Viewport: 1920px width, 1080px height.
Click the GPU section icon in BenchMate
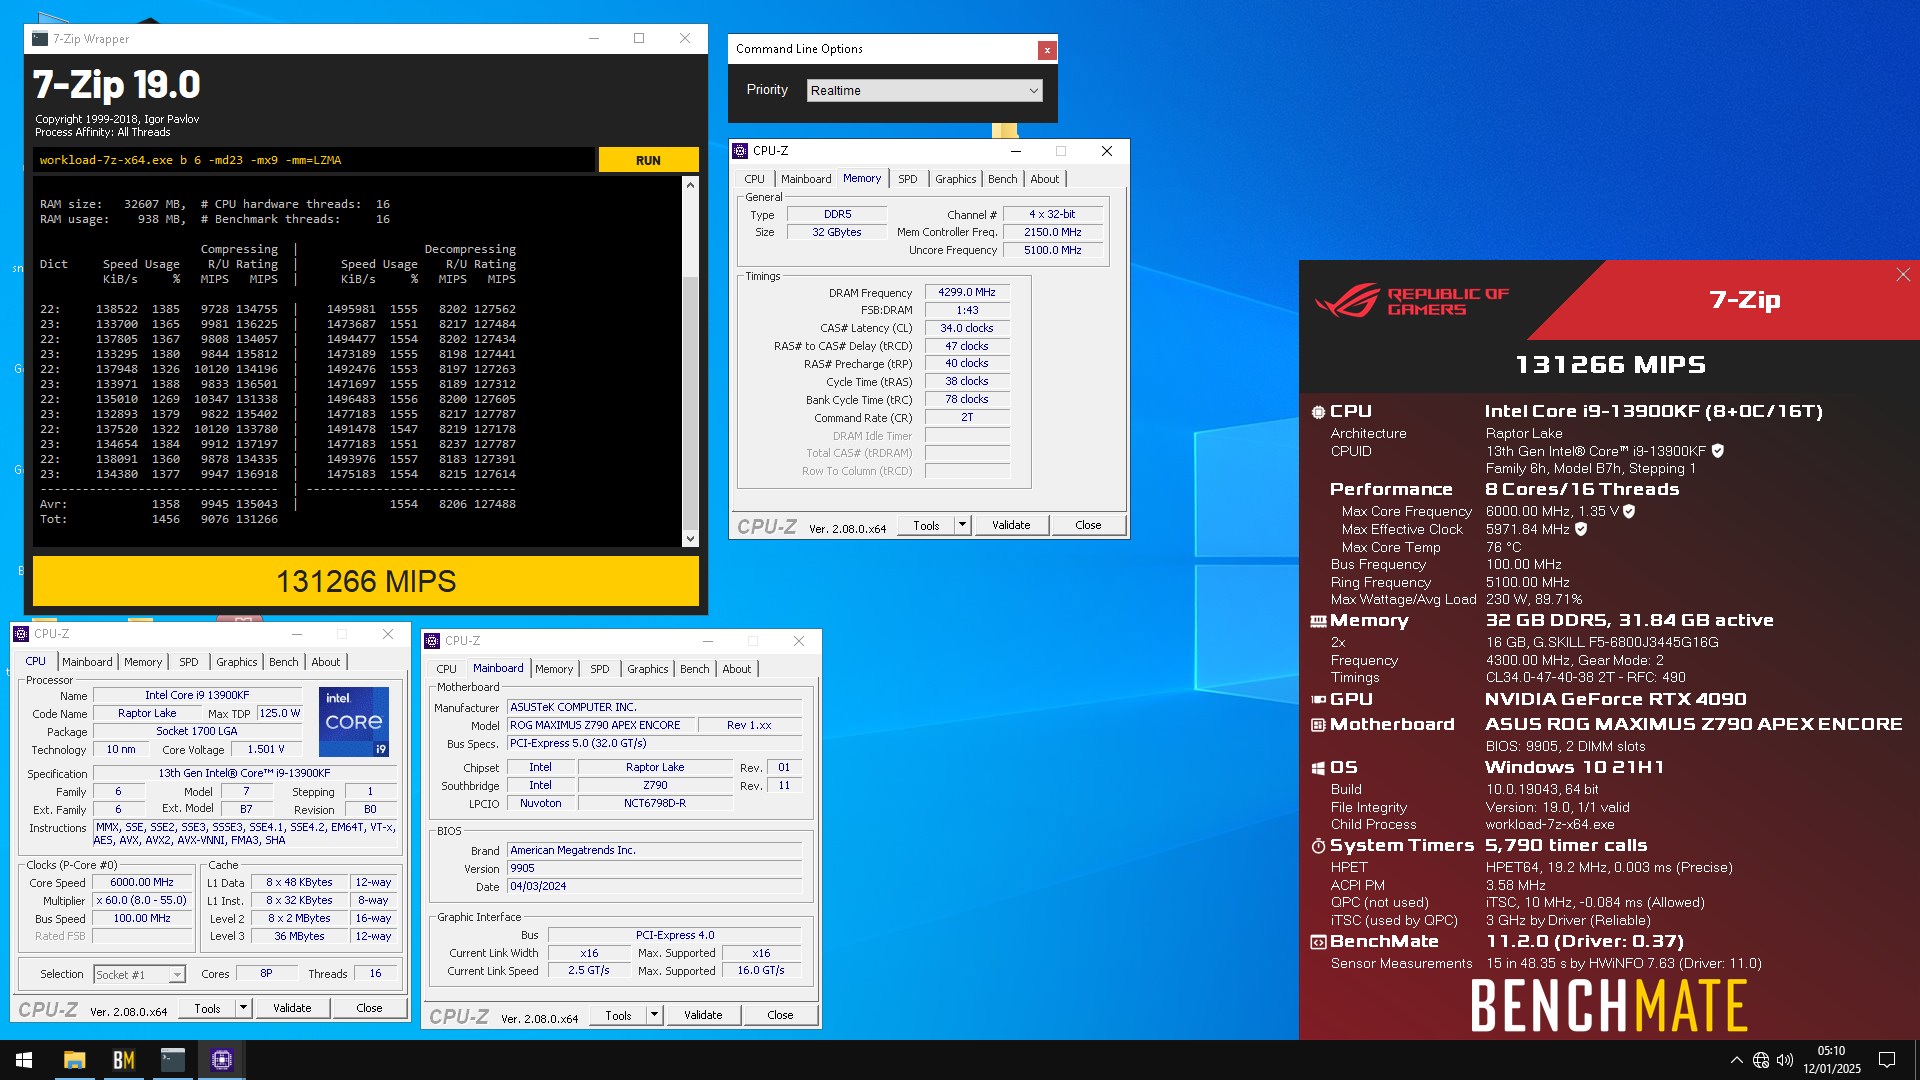tap(1318, 699)
